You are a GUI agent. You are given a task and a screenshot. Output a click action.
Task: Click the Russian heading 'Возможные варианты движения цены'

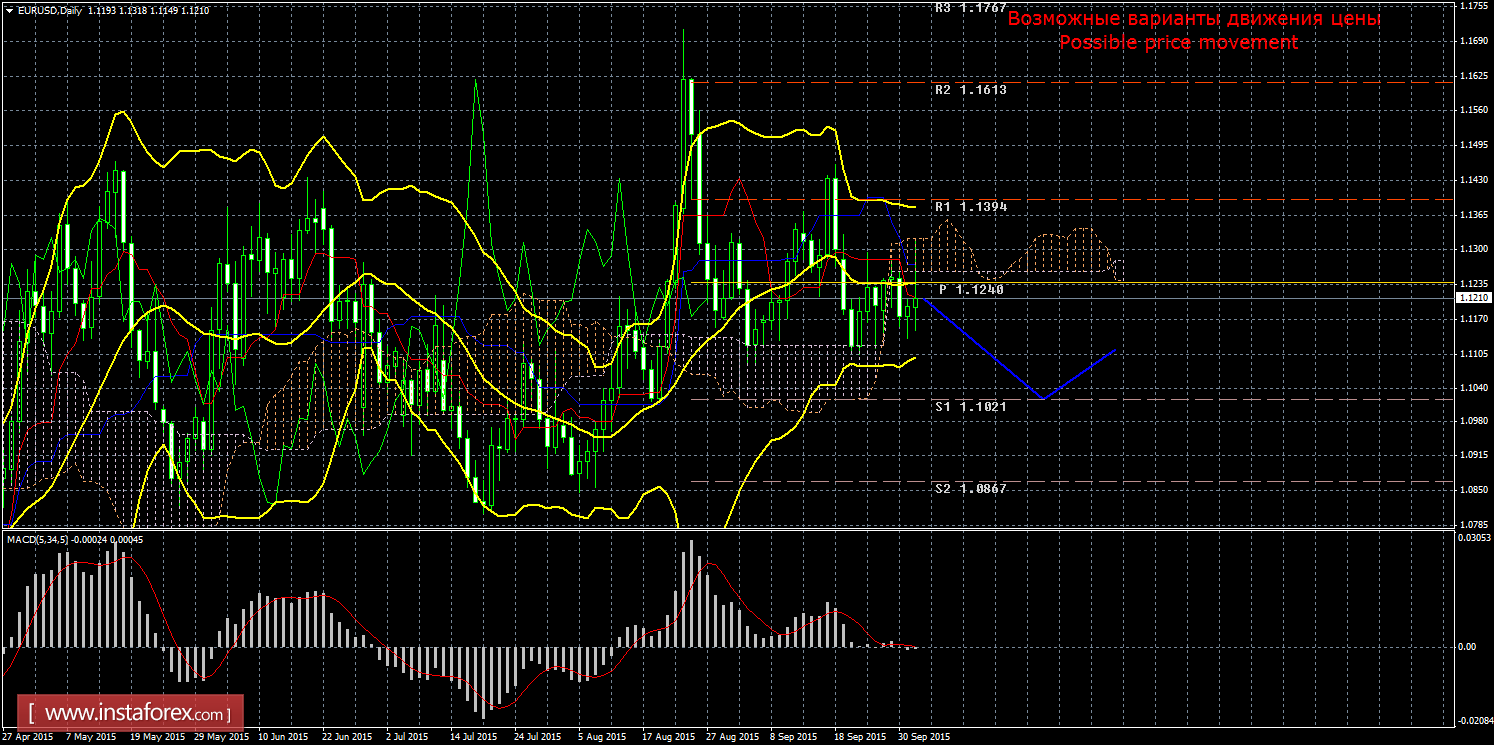click(1193, 19)
